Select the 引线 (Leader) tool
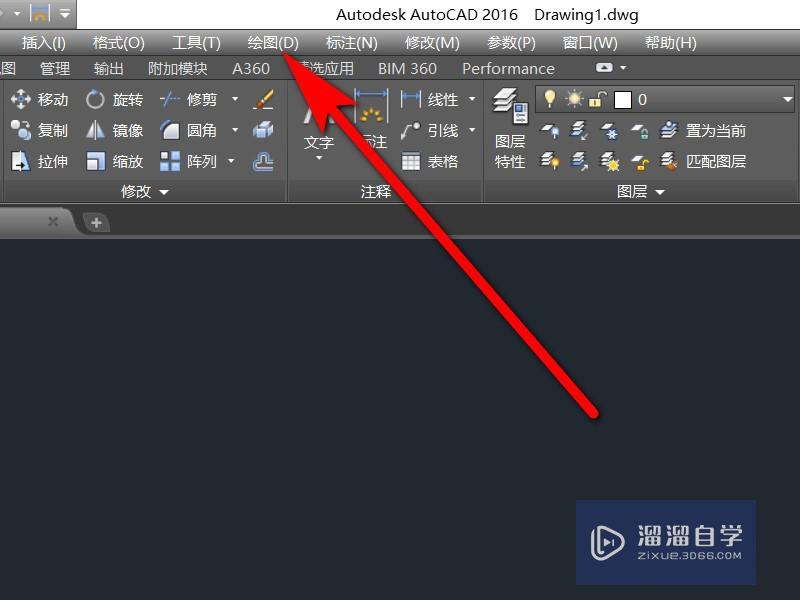Viewport: 800px width, 600px height. [x=430, y=131]
